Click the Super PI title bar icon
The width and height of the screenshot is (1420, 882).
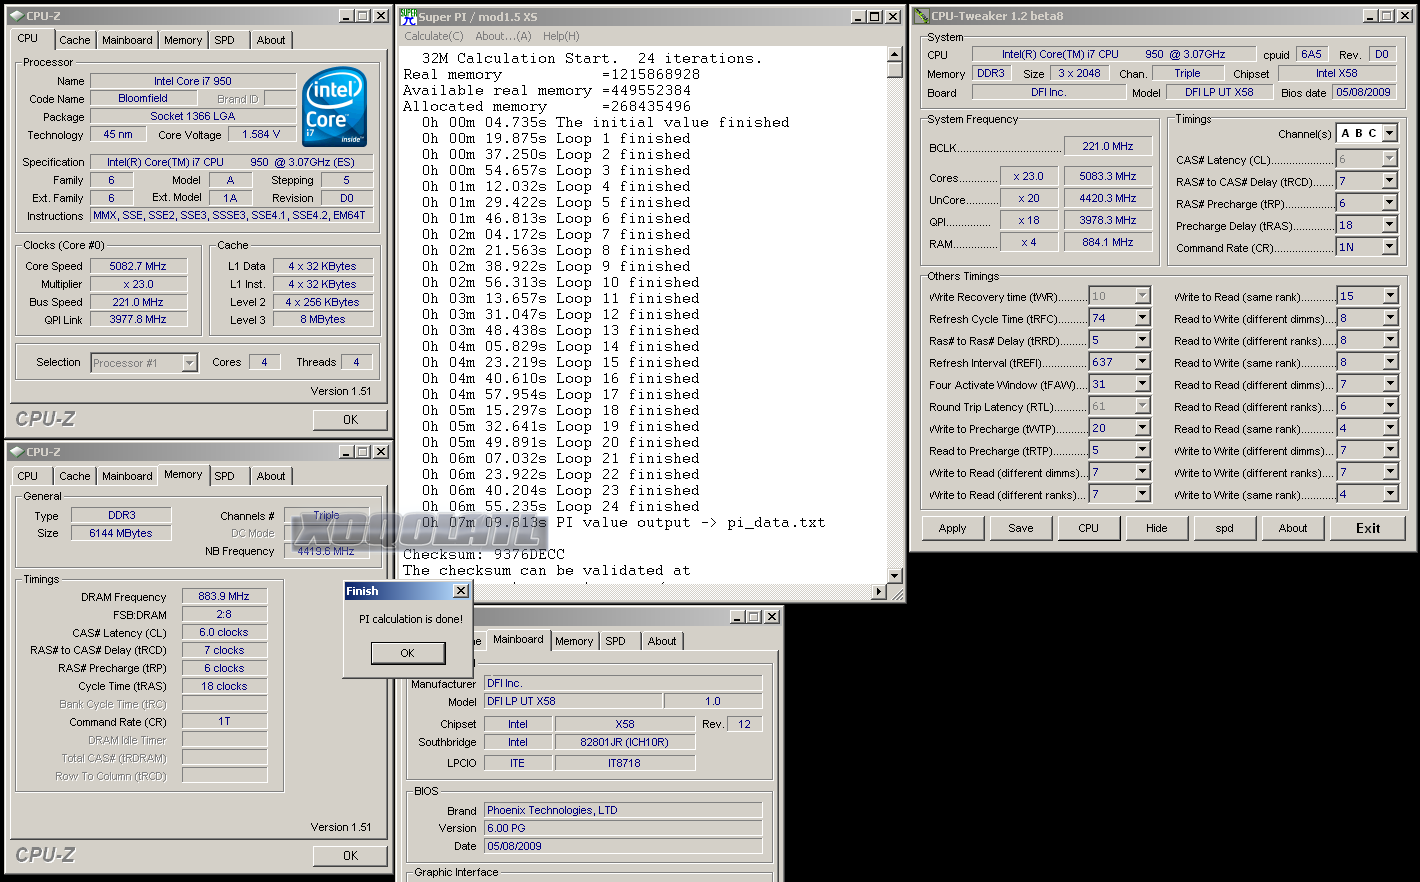pyautogui.click(x=408, y=16)
